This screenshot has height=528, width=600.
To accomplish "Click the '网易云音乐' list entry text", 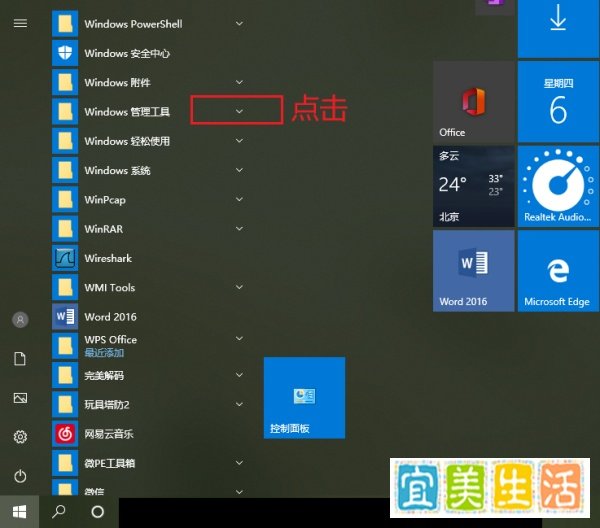I will pos(109,434).
